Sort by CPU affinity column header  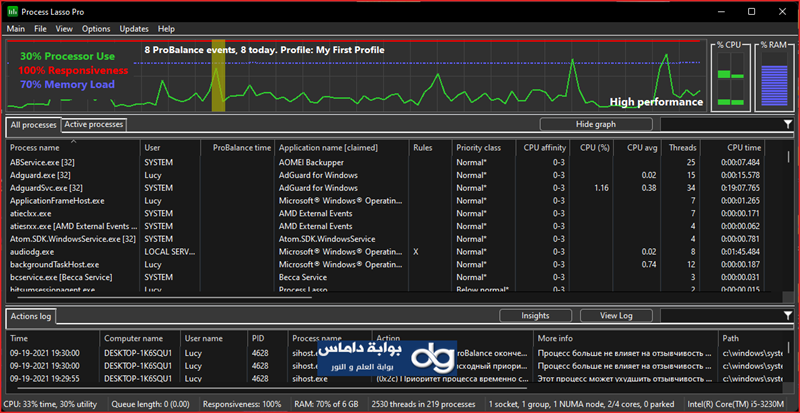545,148
